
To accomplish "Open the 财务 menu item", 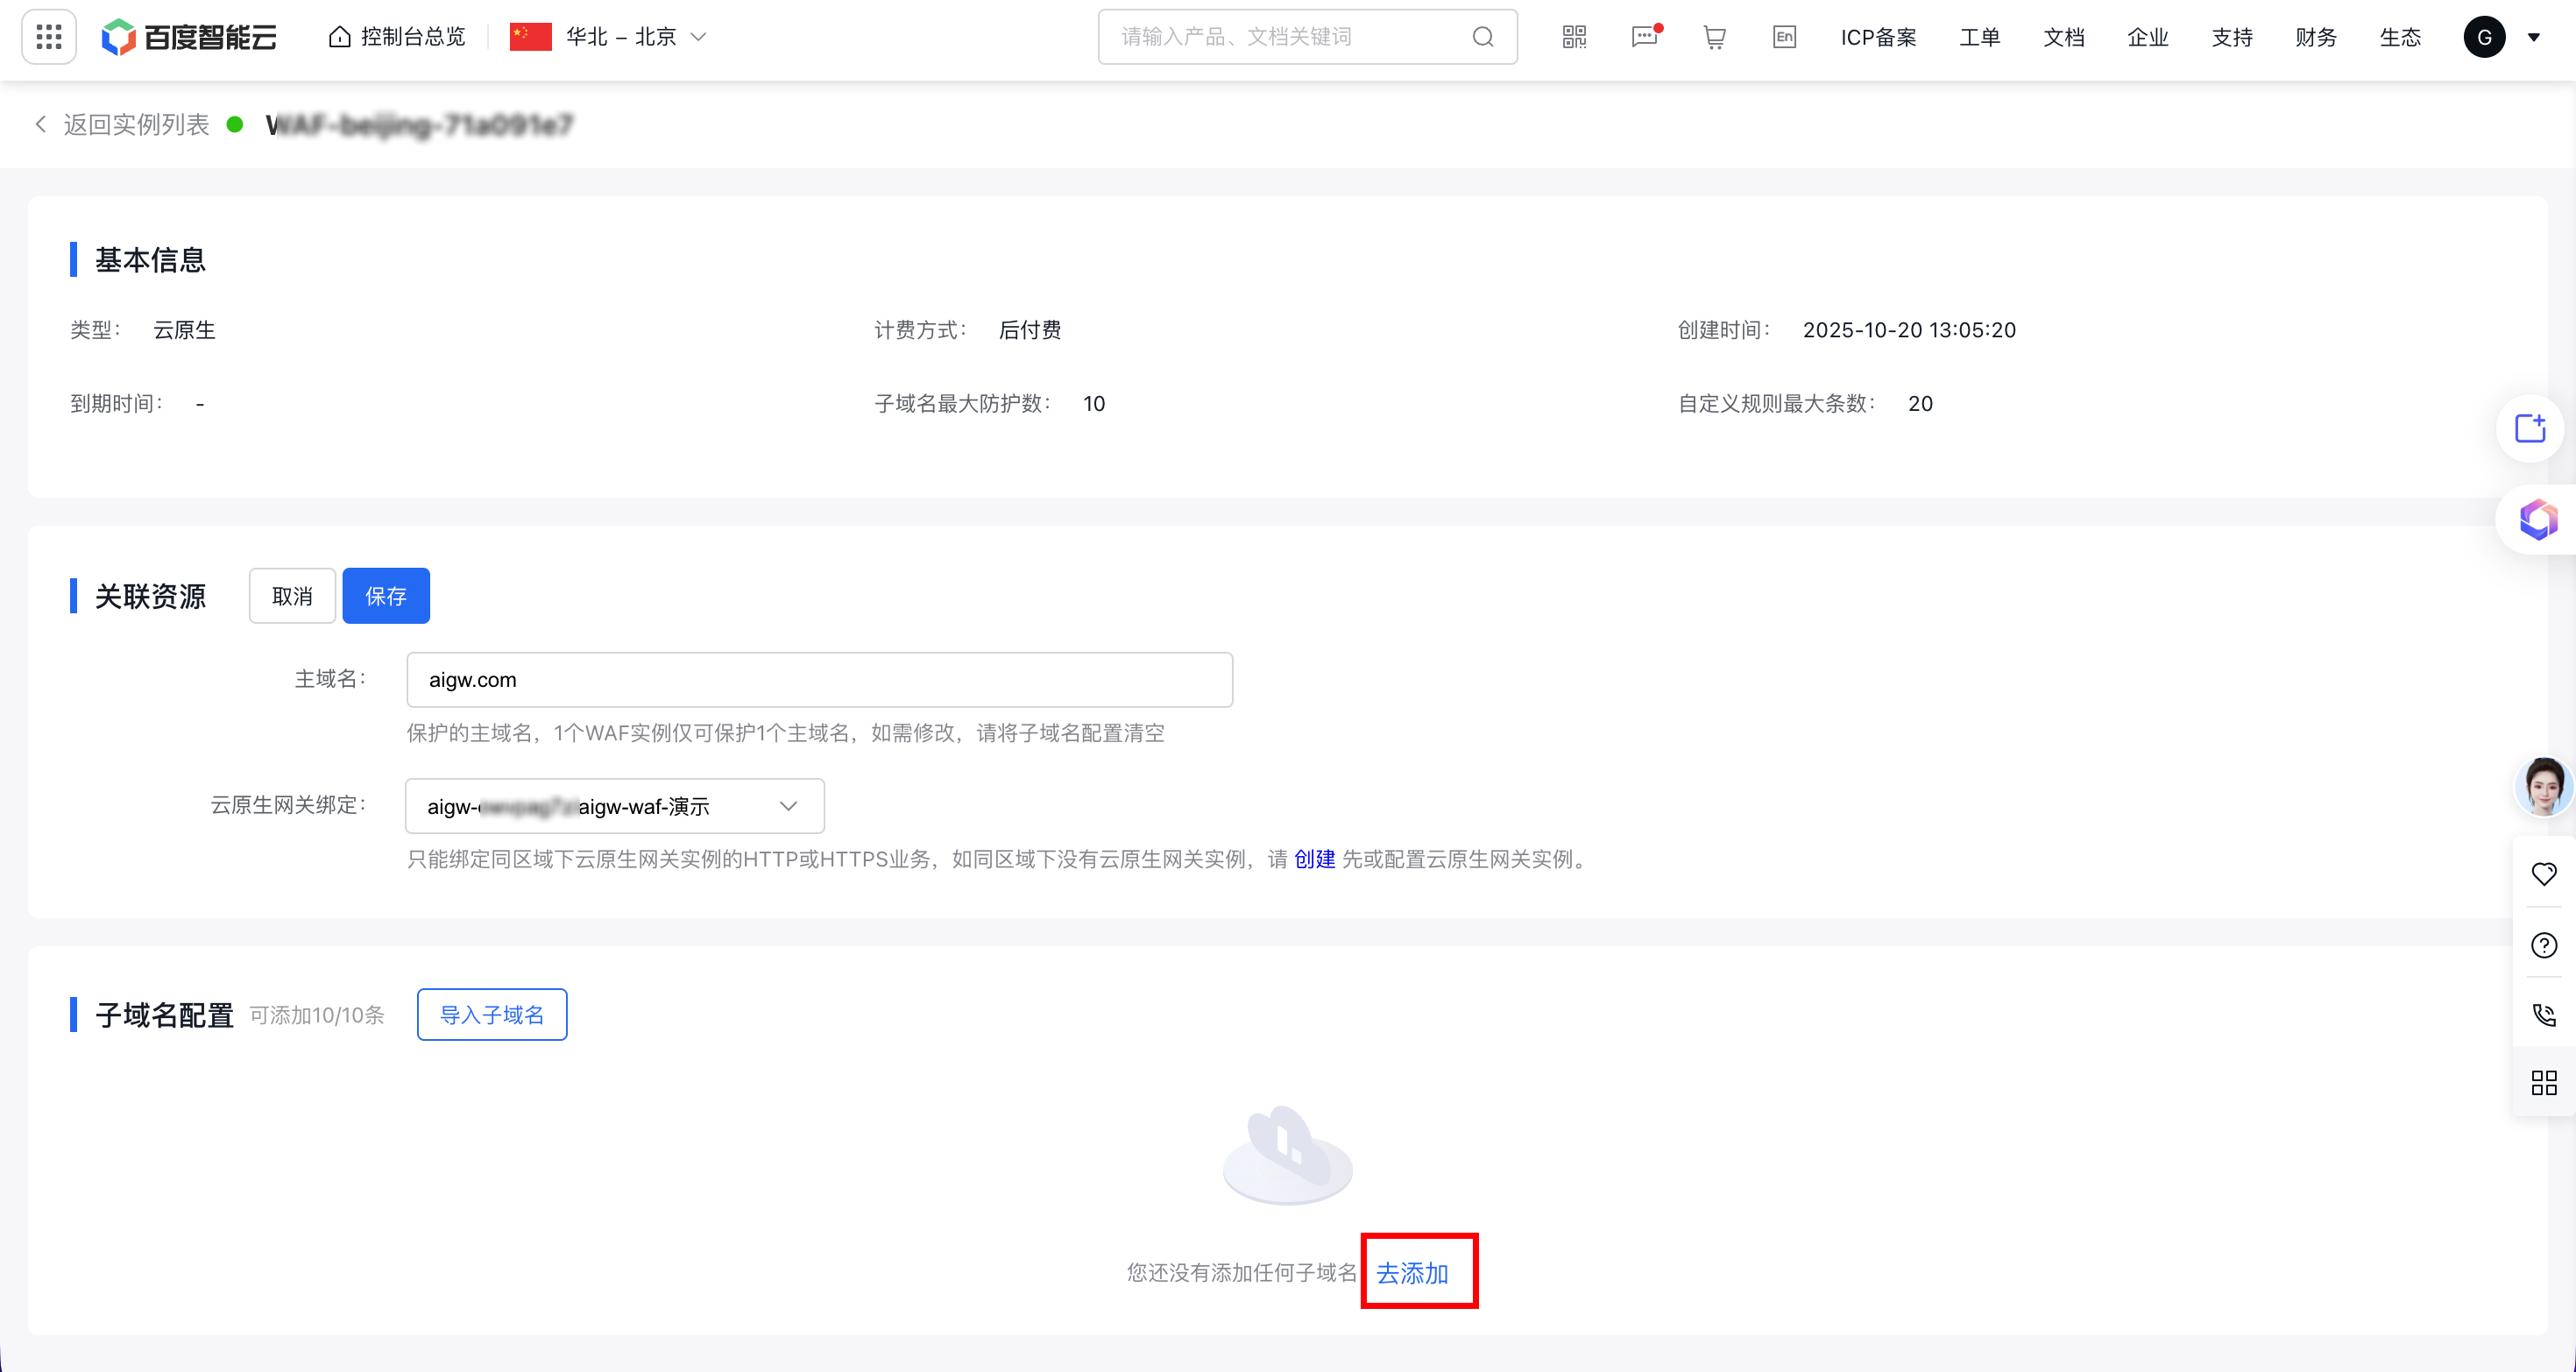I will 2315,37.
